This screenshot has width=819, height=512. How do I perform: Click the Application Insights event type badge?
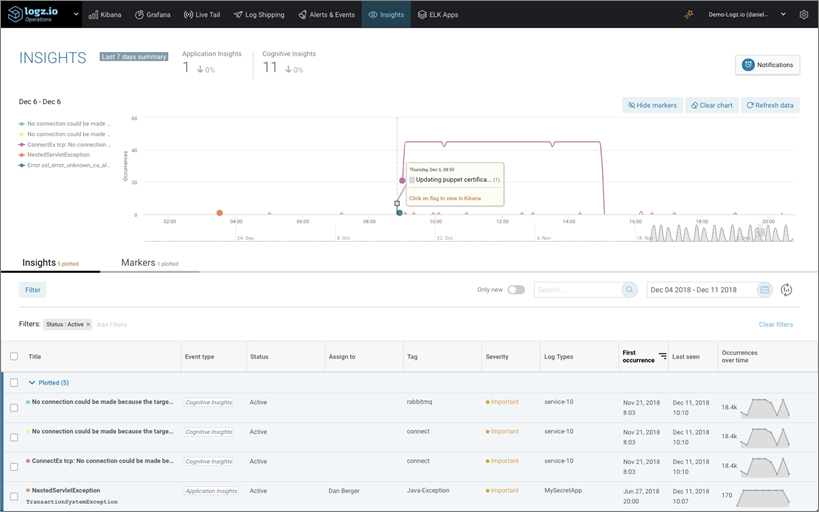[x=211, y=491]
